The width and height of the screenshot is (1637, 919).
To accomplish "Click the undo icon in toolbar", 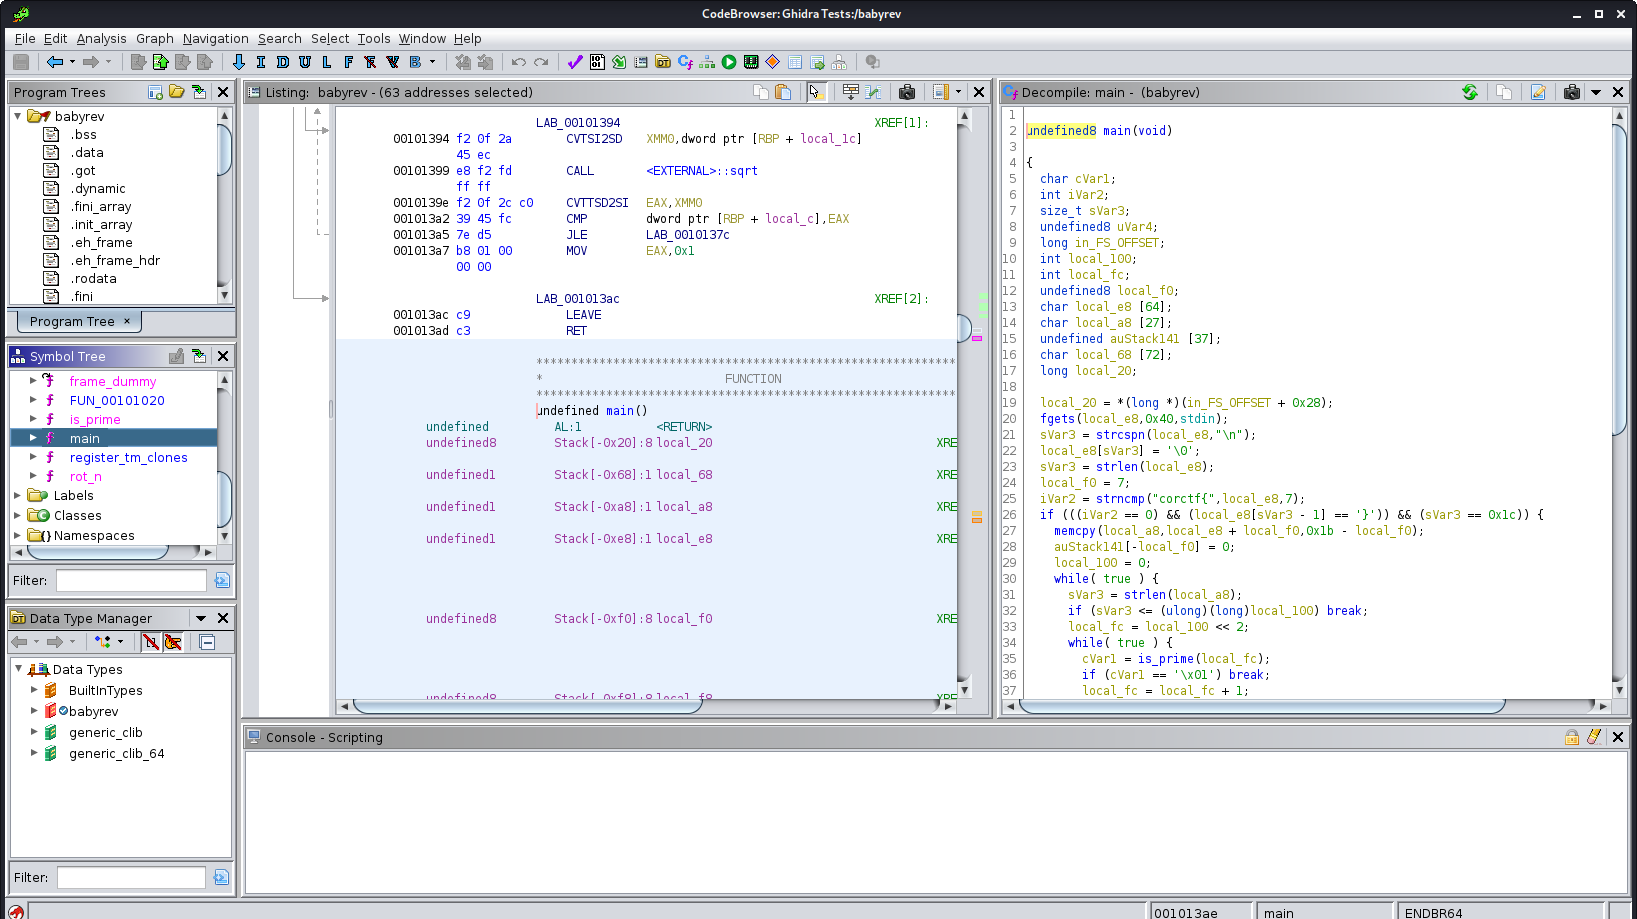I will [519, 62].
